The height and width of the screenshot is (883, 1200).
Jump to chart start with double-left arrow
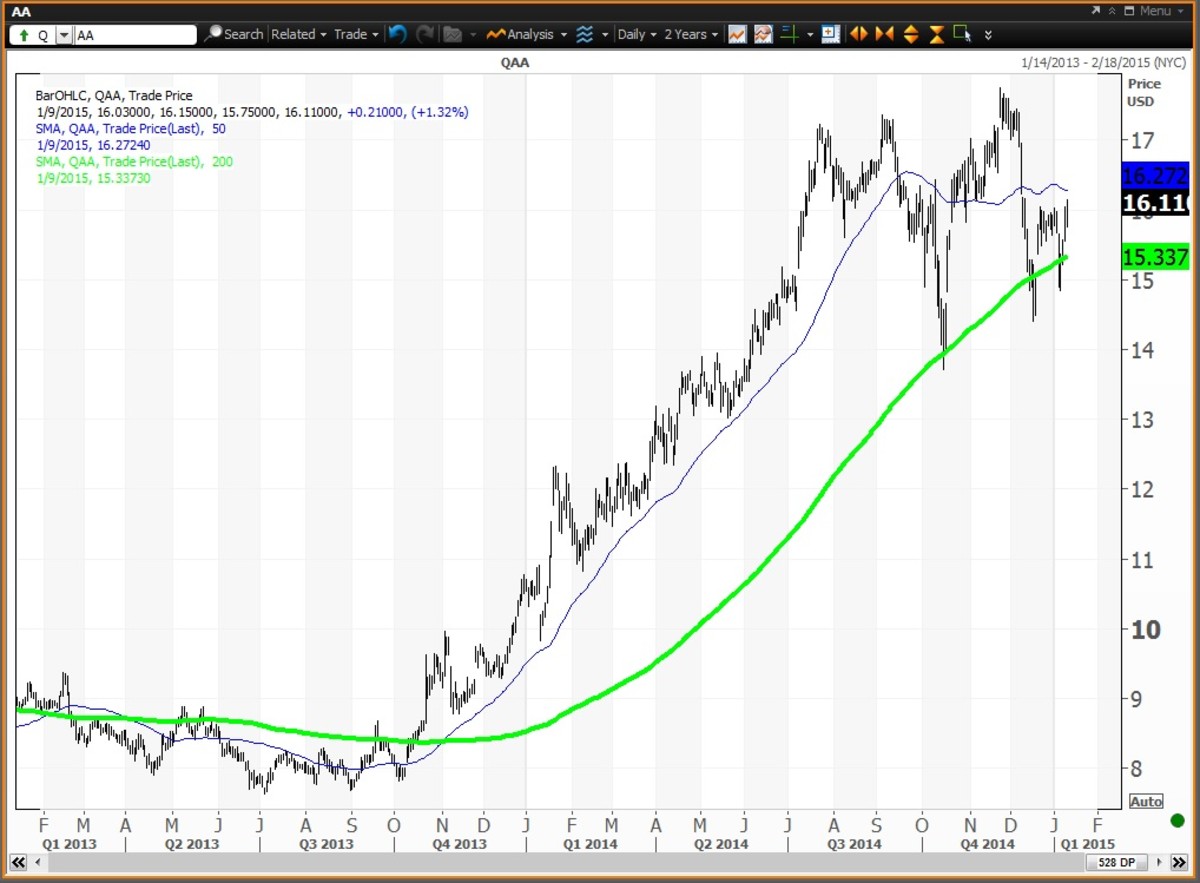(19, 862)
